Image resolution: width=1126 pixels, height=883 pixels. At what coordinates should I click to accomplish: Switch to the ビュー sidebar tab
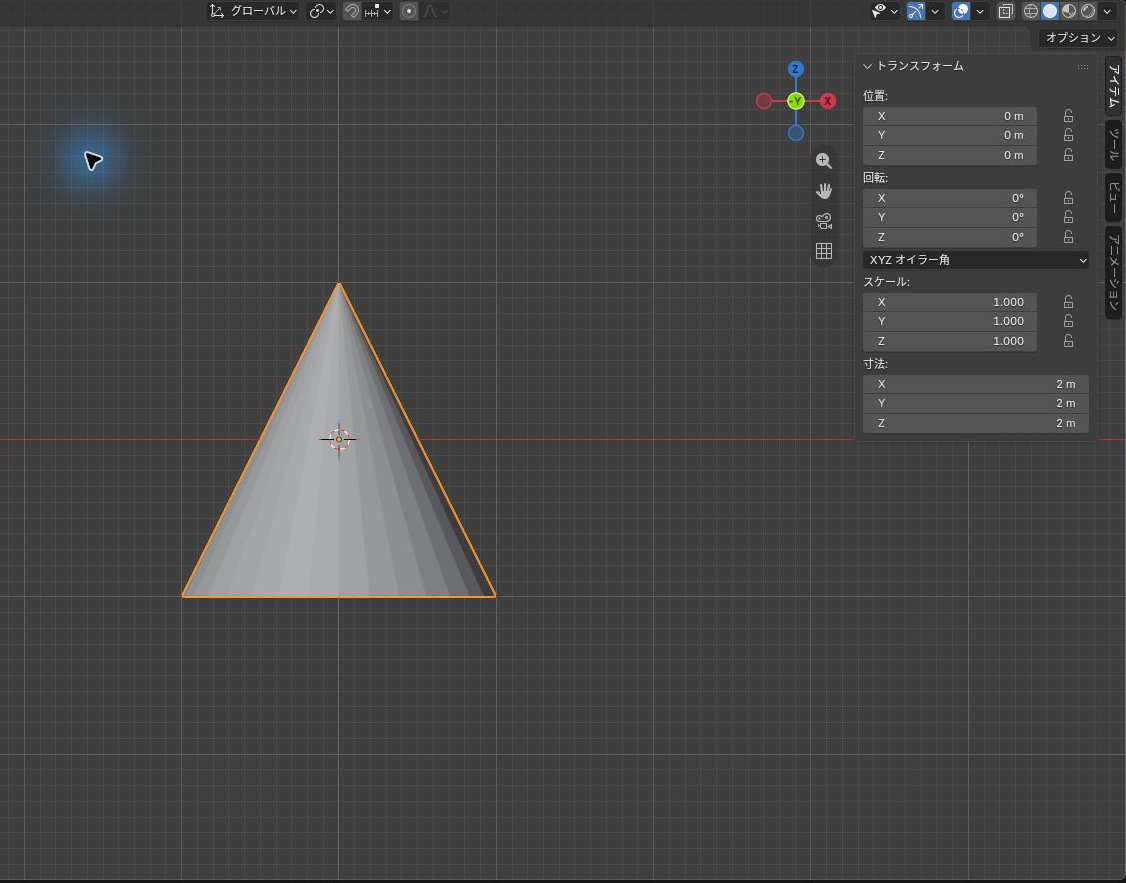(1114, 197)
